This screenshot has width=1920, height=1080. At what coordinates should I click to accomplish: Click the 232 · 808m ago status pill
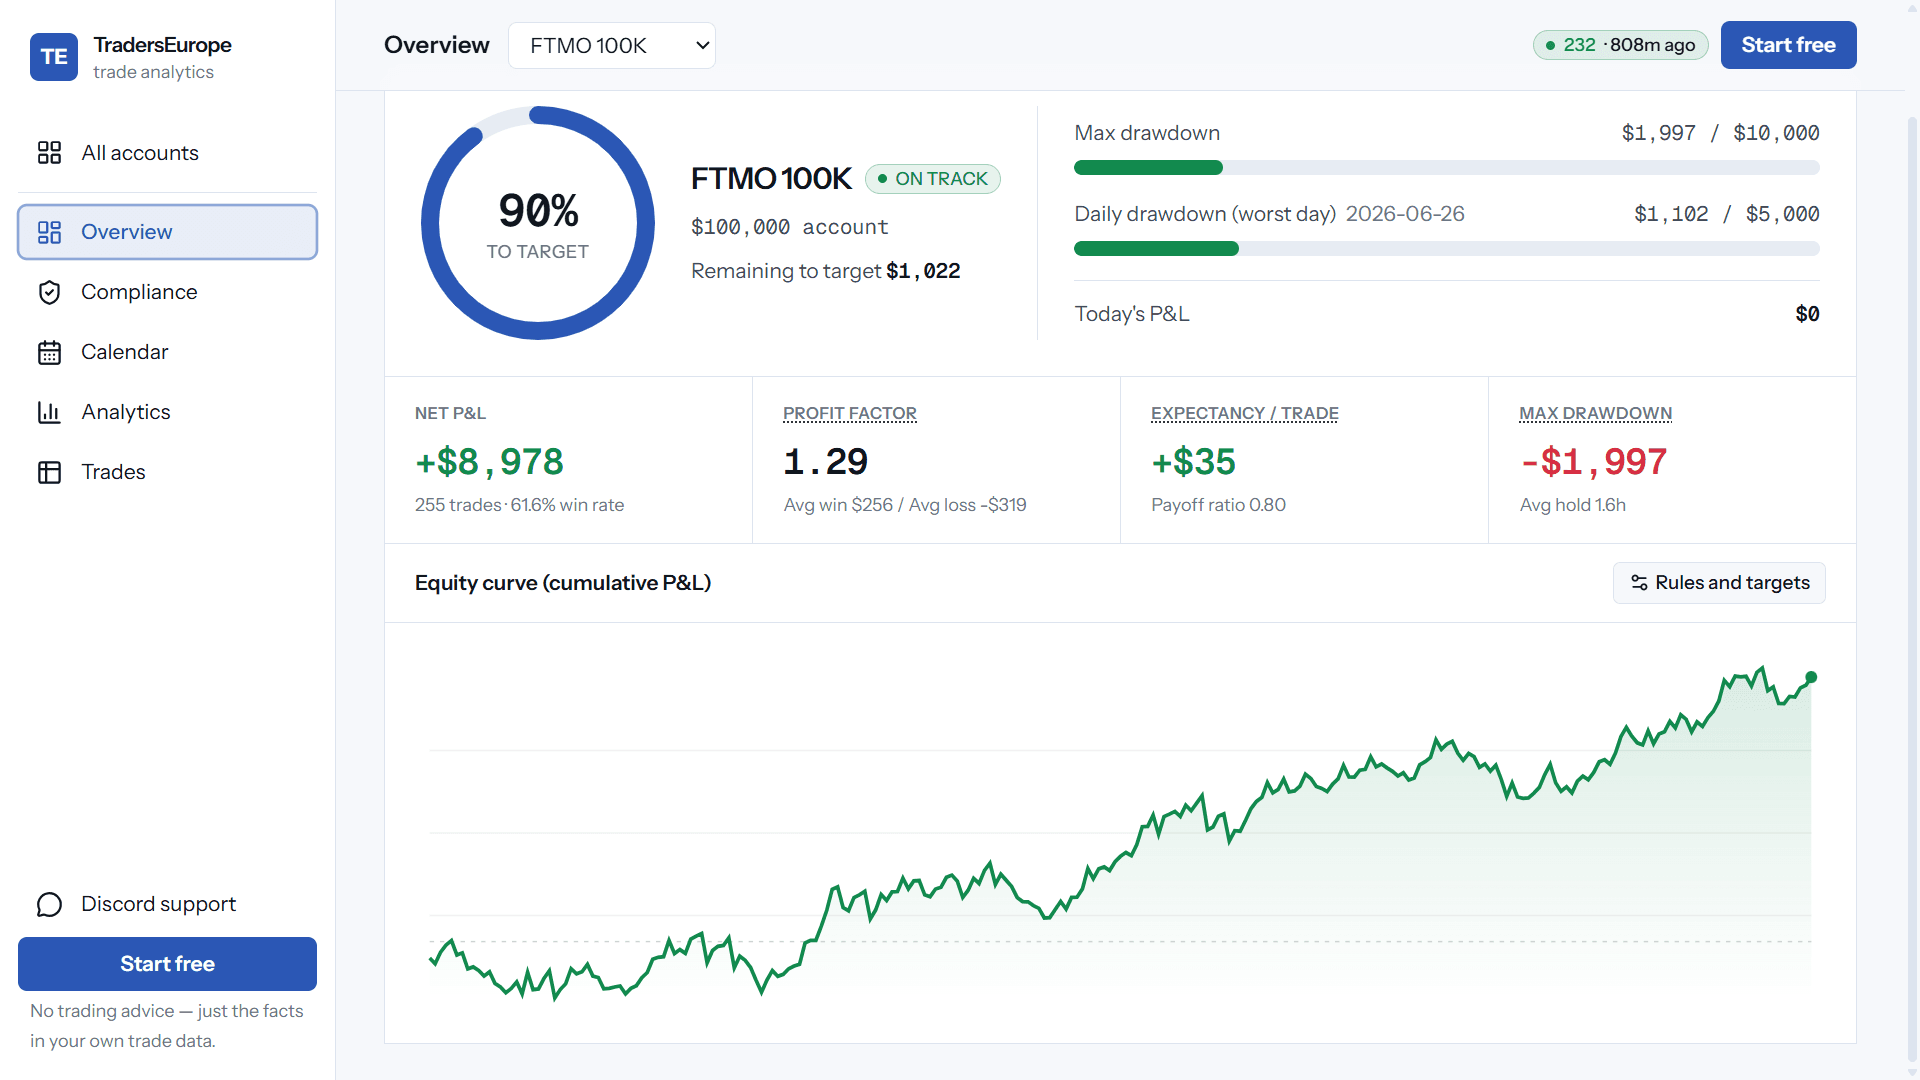pyautogui.click(x=1620, y=45)
